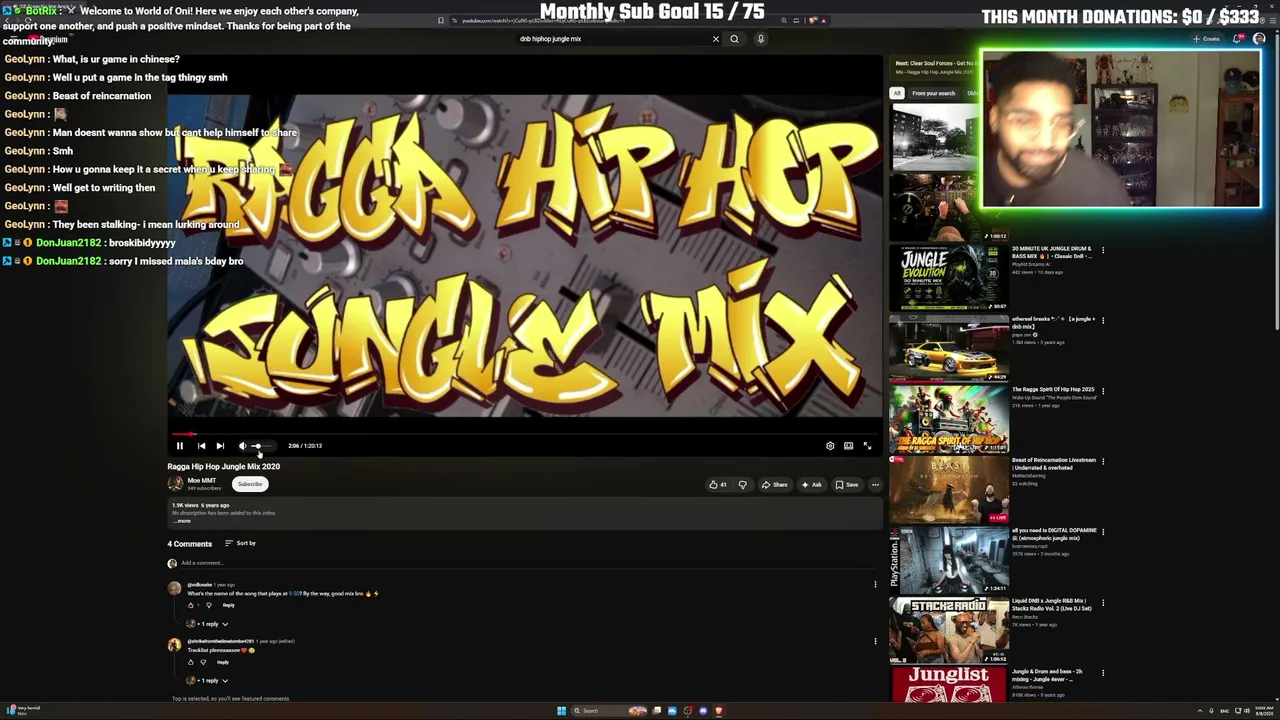This screenshot has height=720, width=1280.
Task: Start voice search with the microphone icon
Action: 760,39
